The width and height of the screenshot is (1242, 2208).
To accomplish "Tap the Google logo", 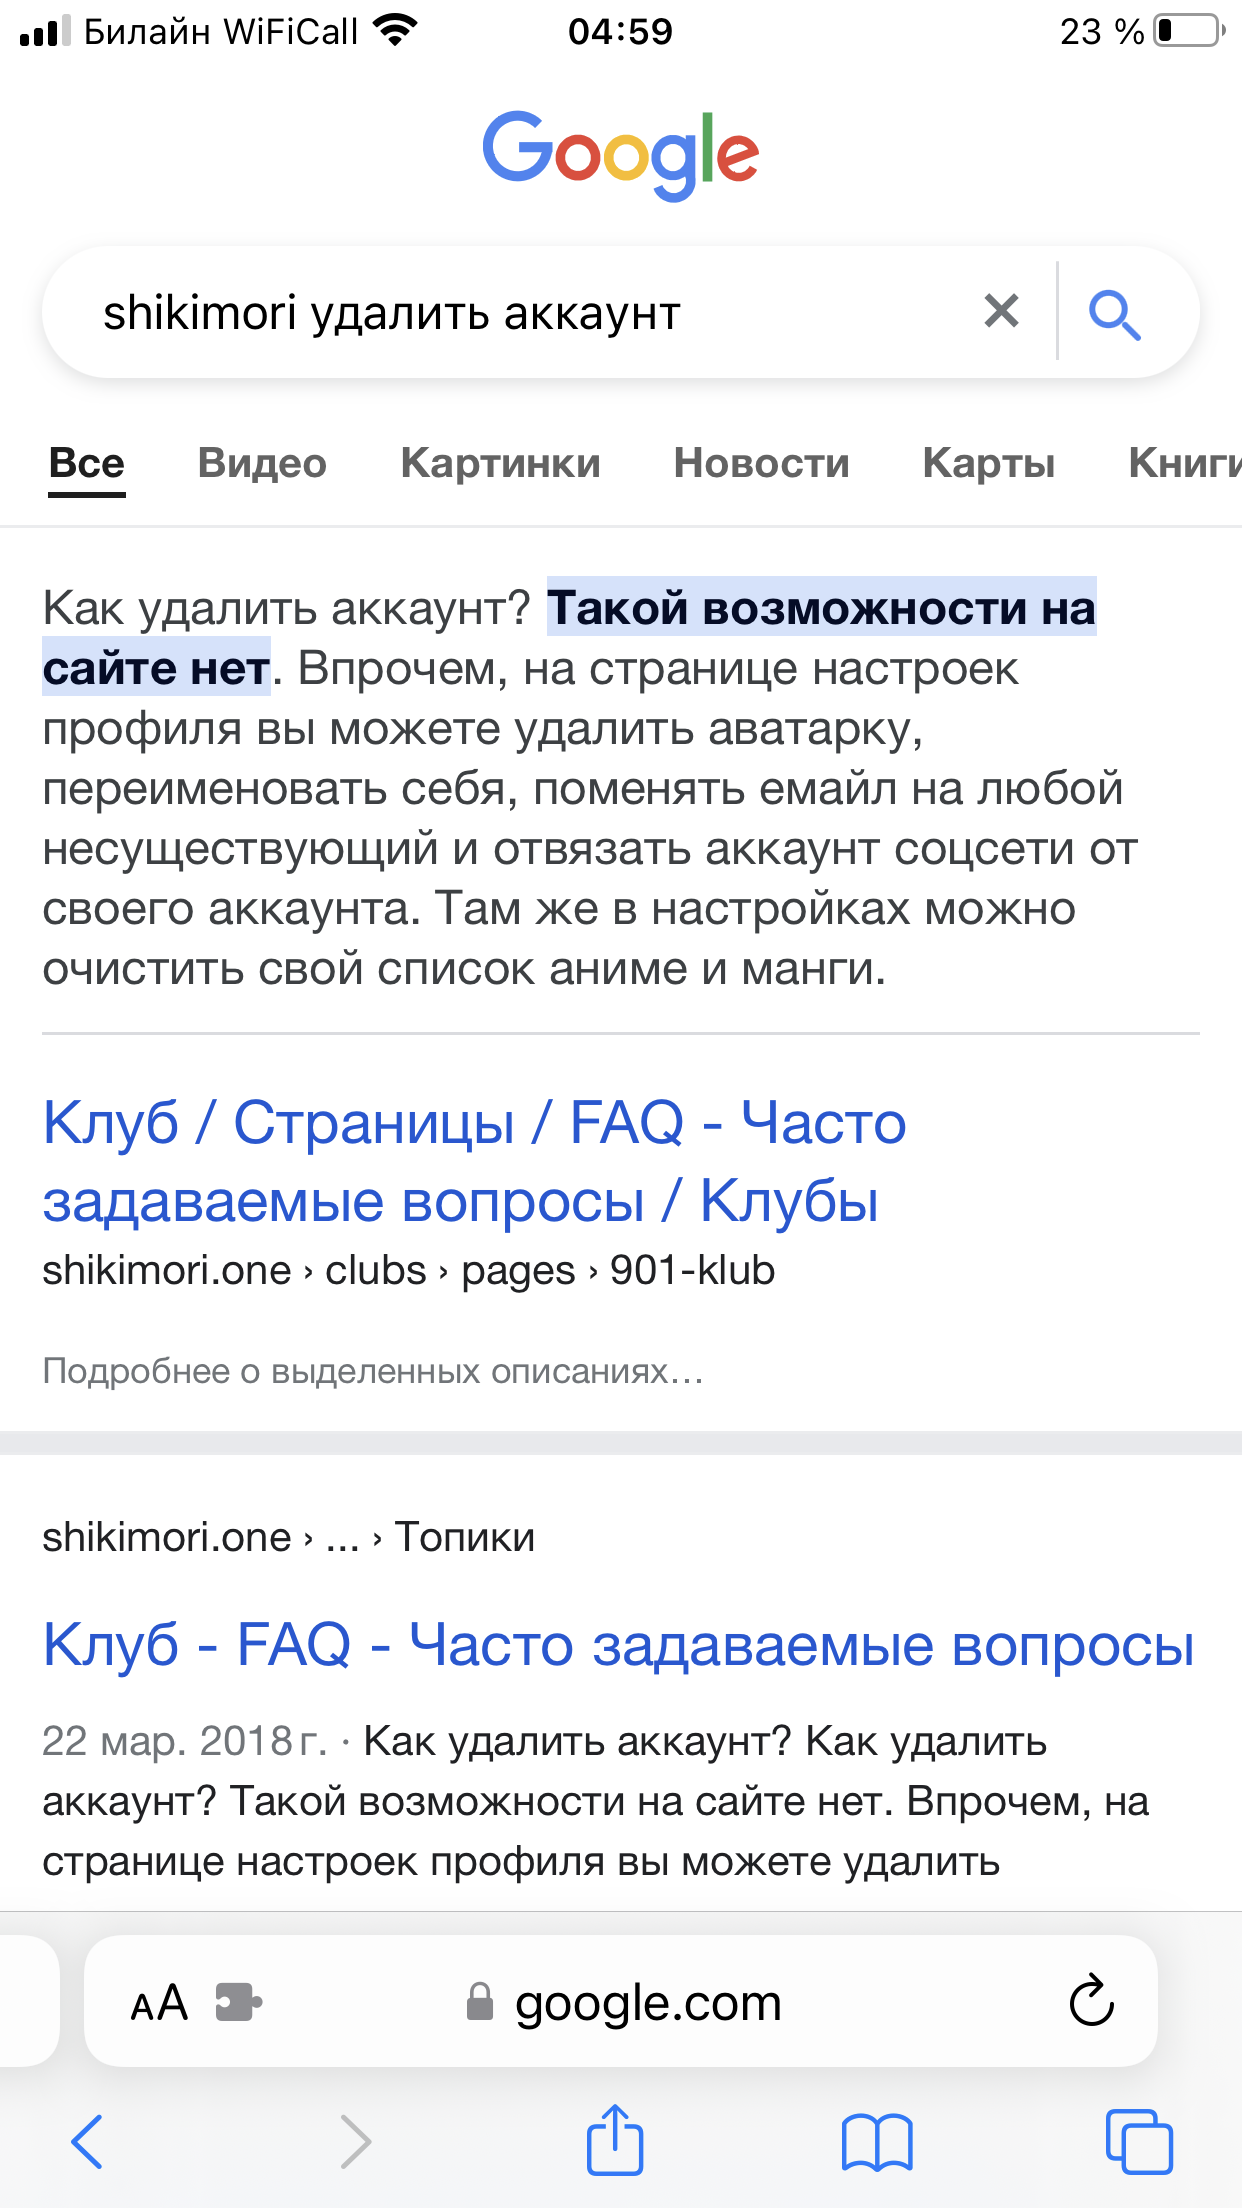I will [621, 154].
